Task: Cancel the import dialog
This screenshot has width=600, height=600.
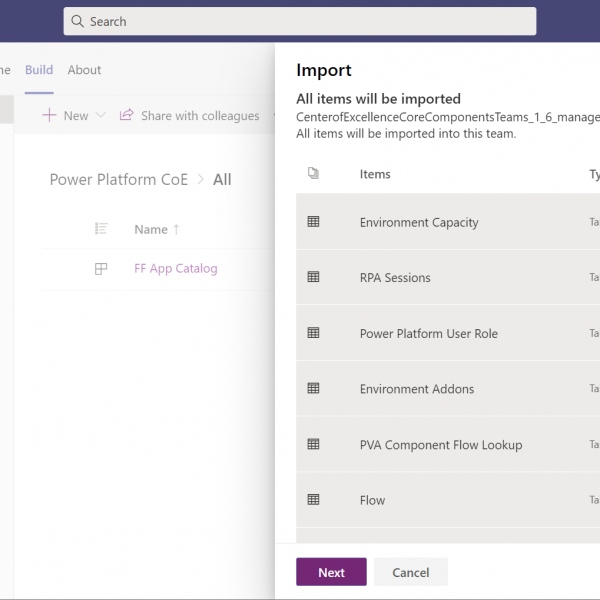Action: point(411,572)
